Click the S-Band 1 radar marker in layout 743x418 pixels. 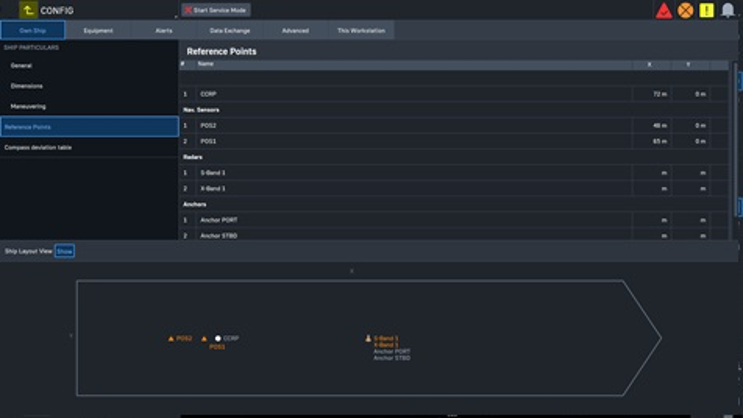click(368, 338)
